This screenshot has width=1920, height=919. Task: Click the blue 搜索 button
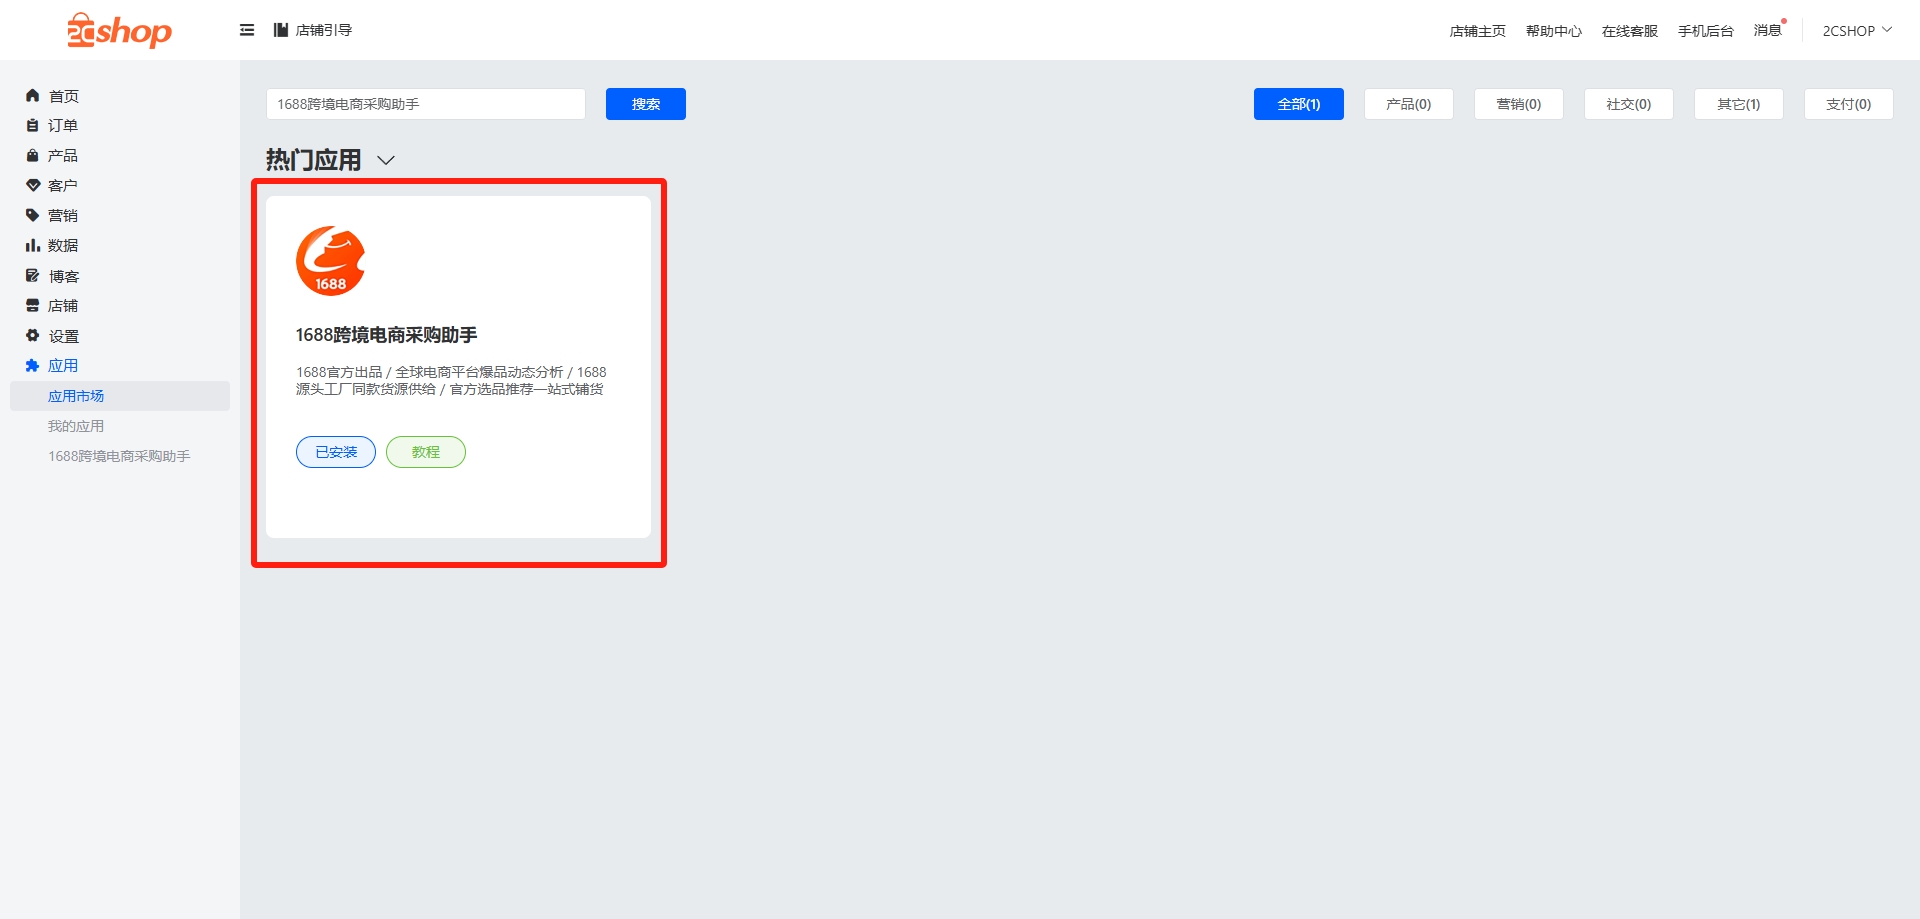point(646,104)
